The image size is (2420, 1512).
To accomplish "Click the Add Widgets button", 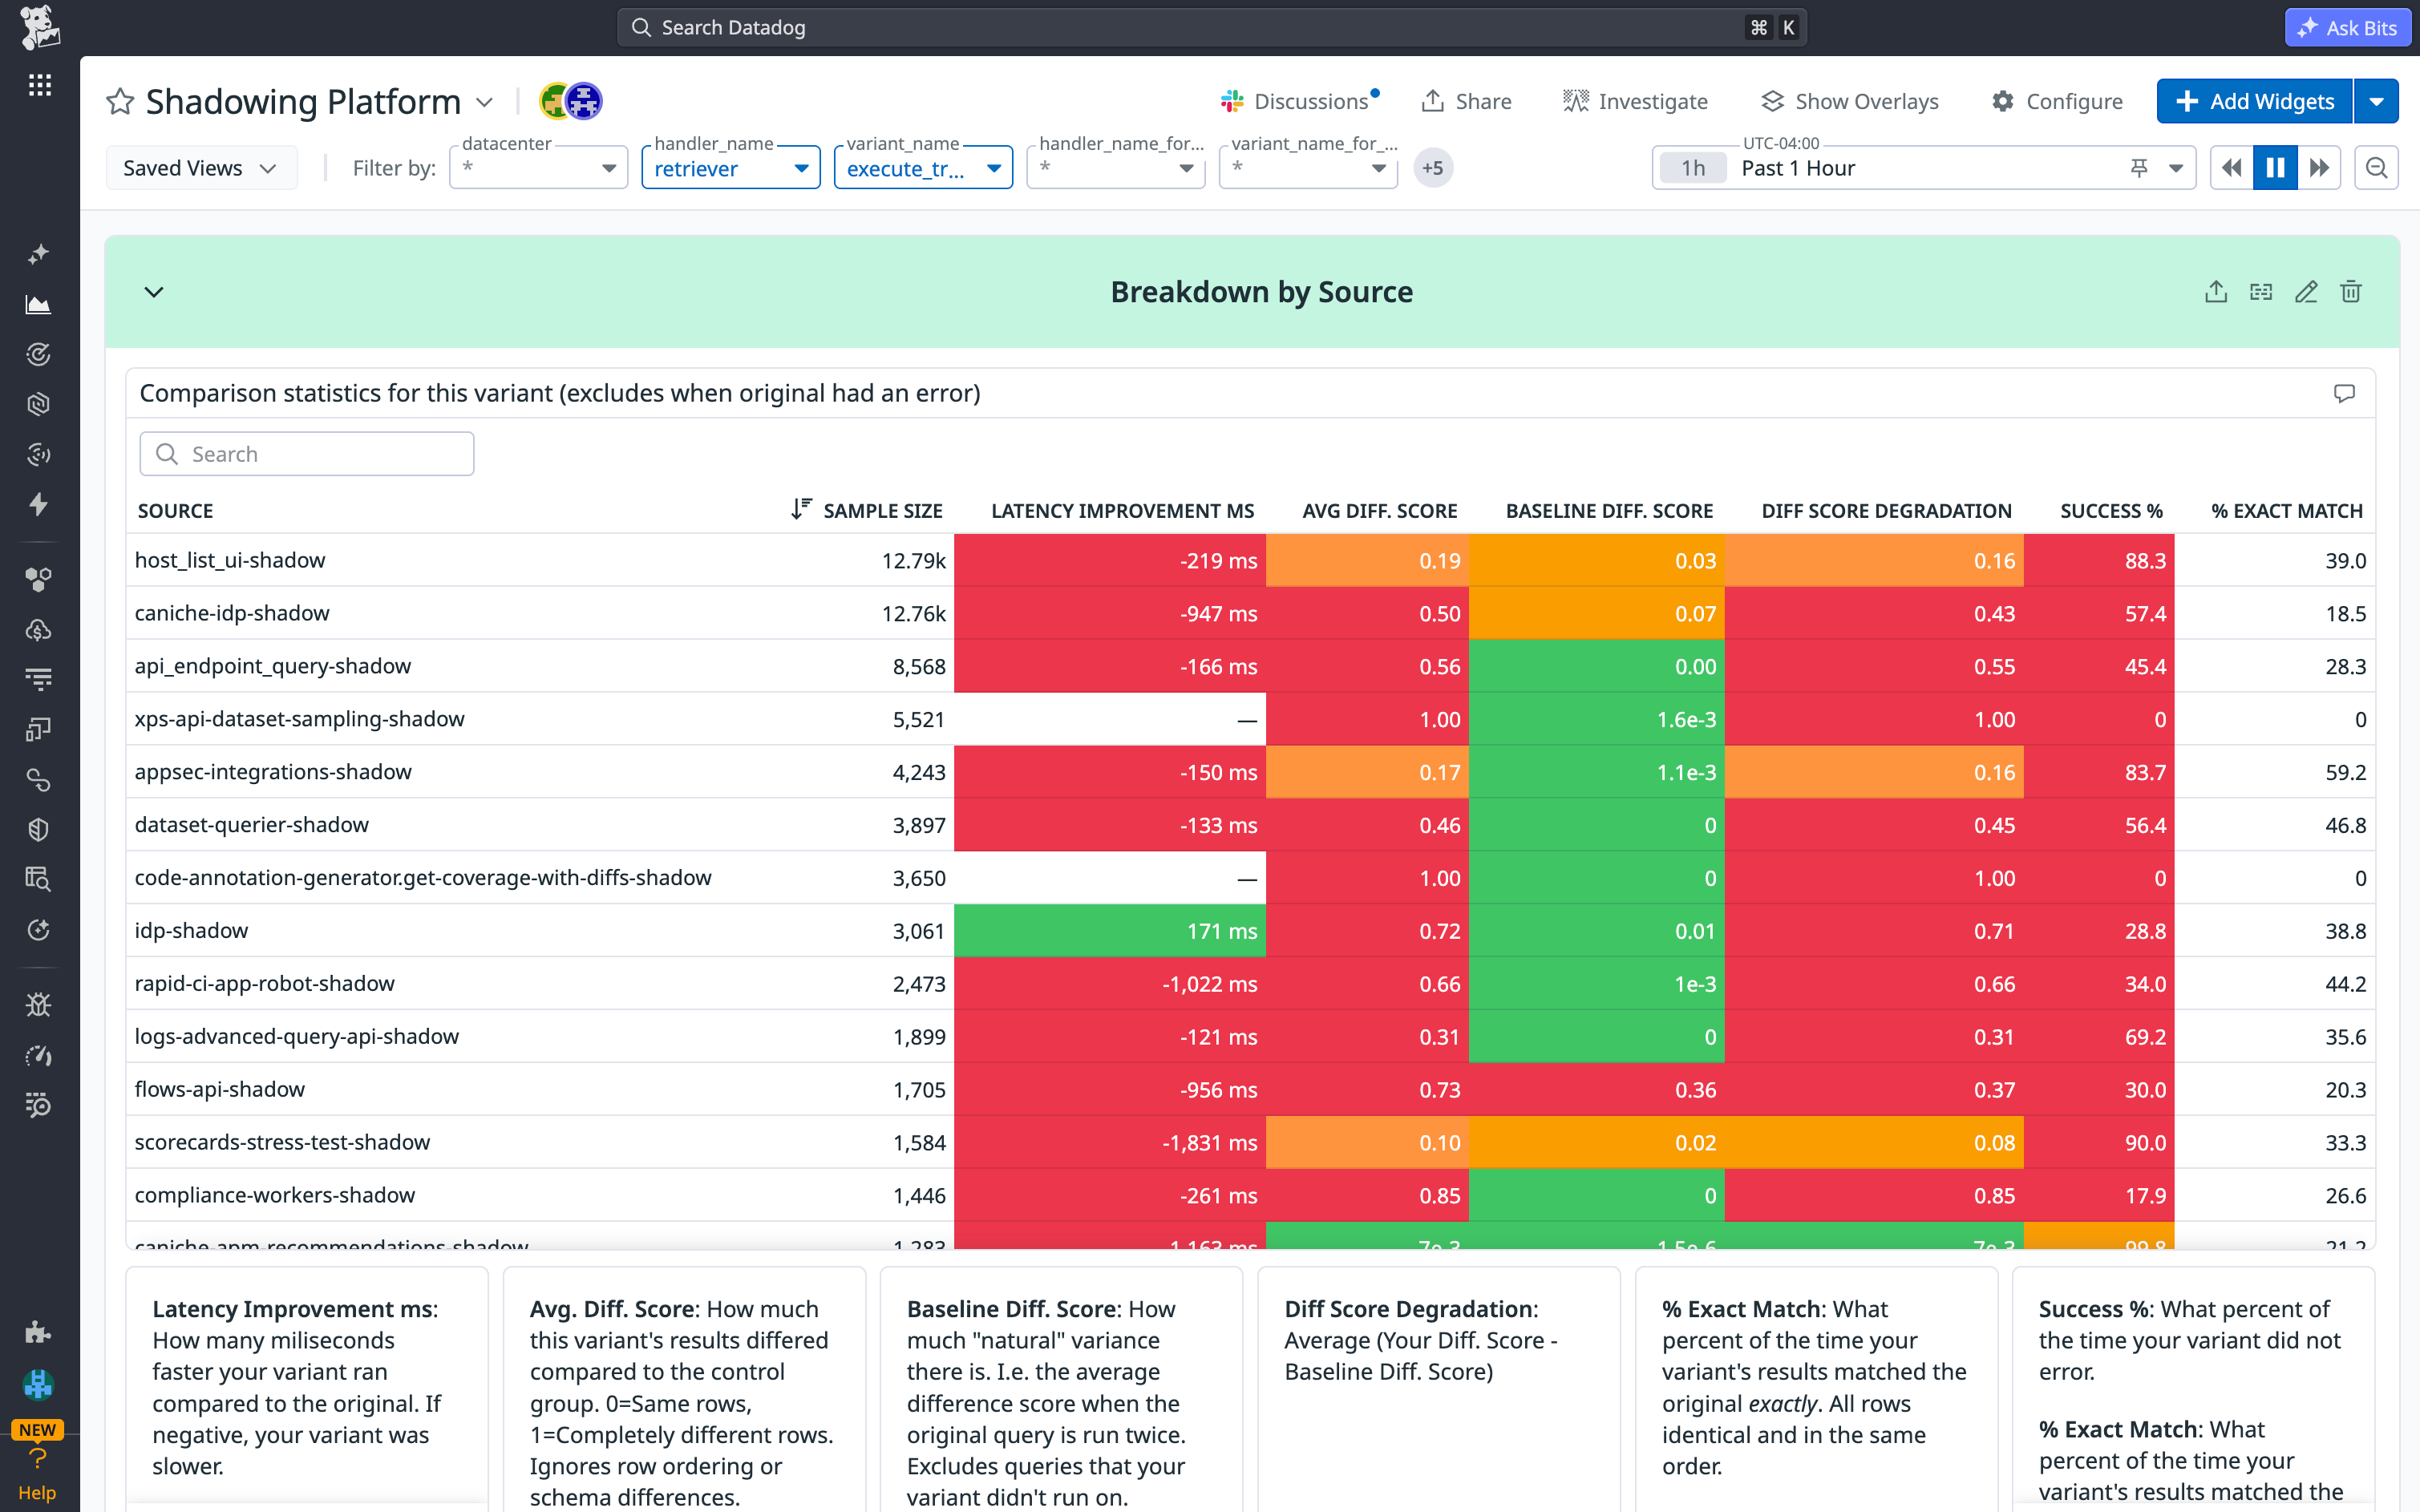I will [2255, 101].
